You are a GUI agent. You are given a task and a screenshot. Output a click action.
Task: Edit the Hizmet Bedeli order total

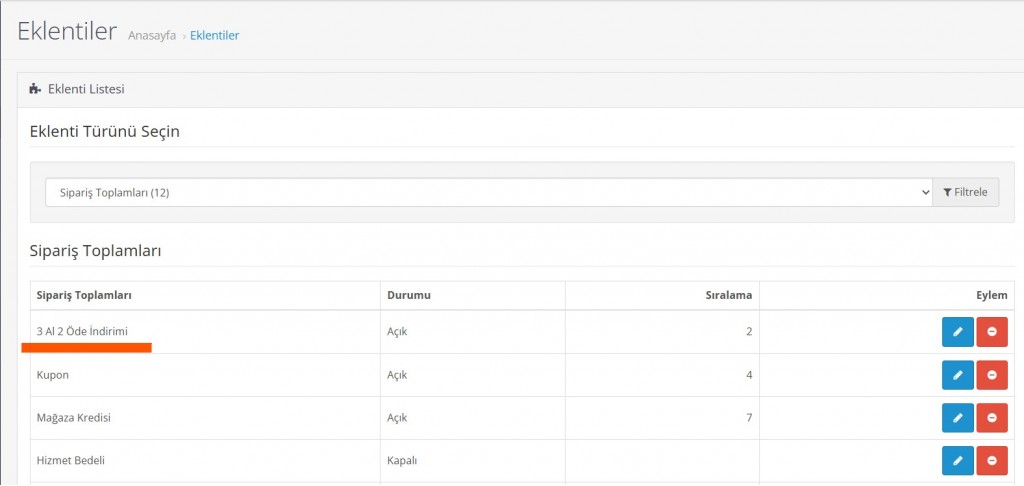click(957, 461)
